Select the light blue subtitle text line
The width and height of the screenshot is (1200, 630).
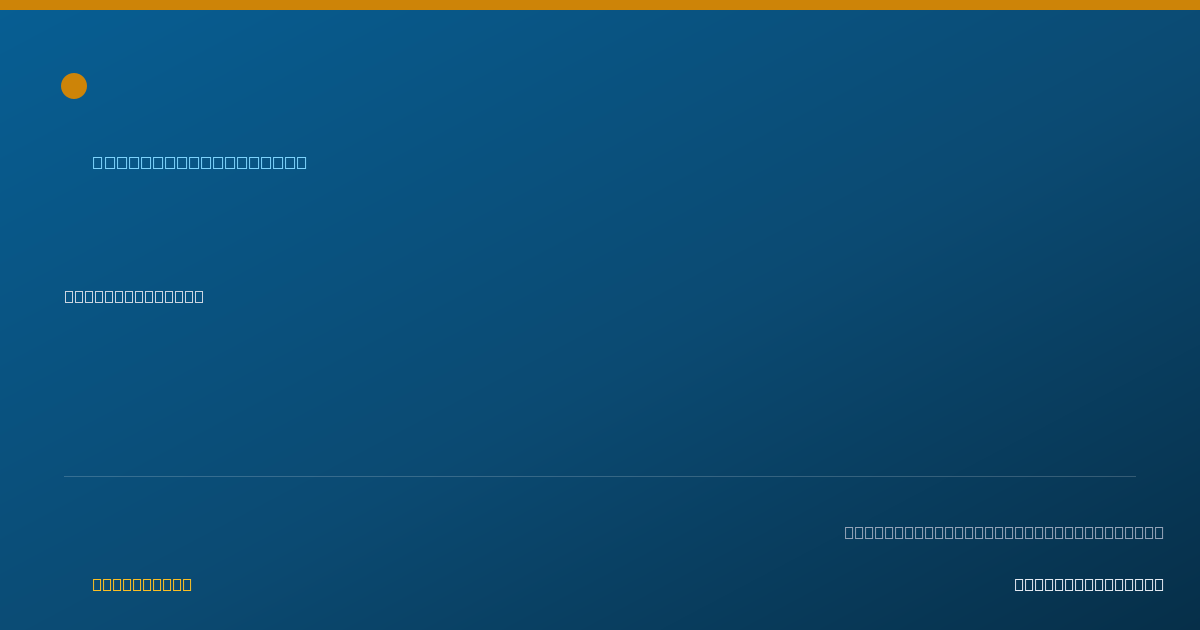click(200, 162)
